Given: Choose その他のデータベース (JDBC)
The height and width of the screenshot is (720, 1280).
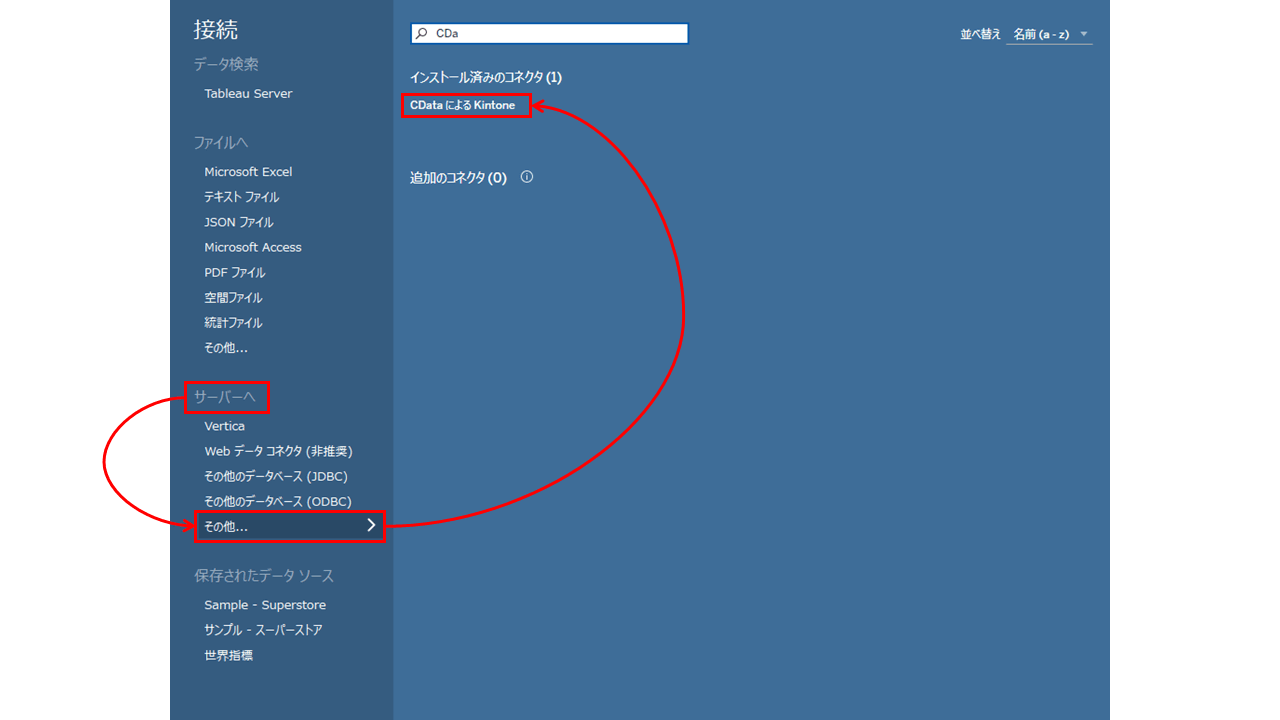Looking at the screenshot, I should point(276,476).
